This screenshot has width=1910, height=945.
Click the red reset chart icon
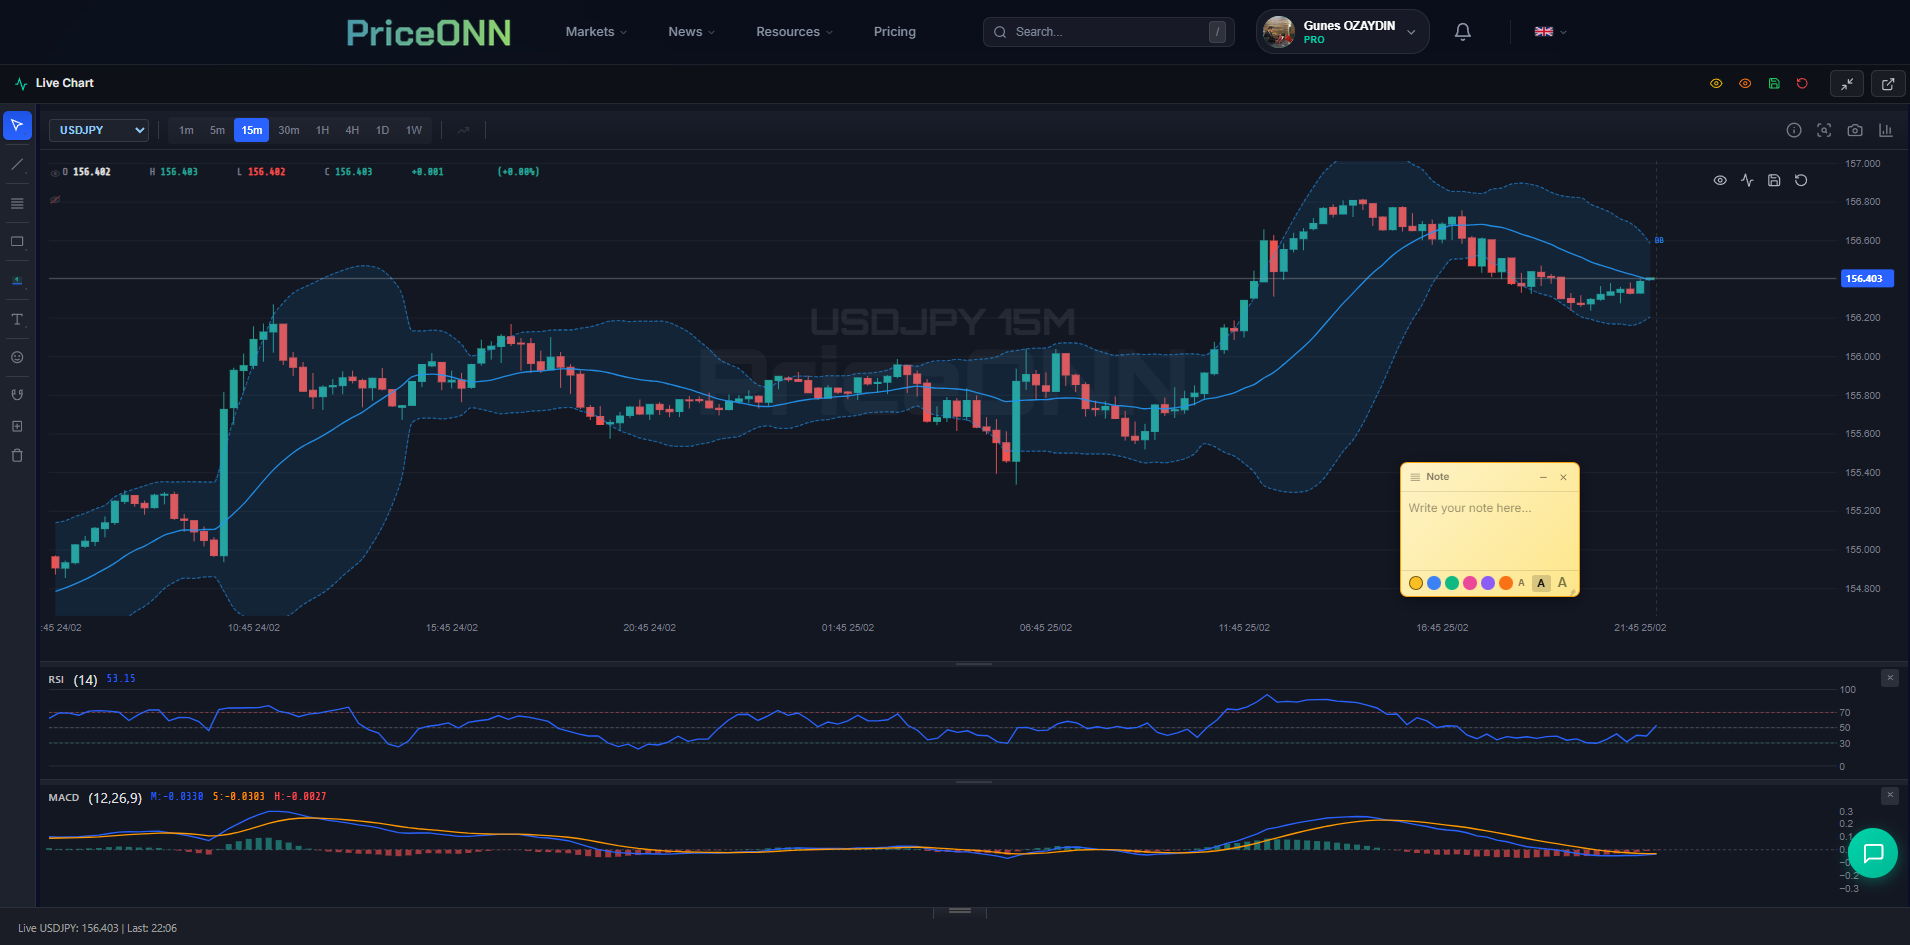1802,84
